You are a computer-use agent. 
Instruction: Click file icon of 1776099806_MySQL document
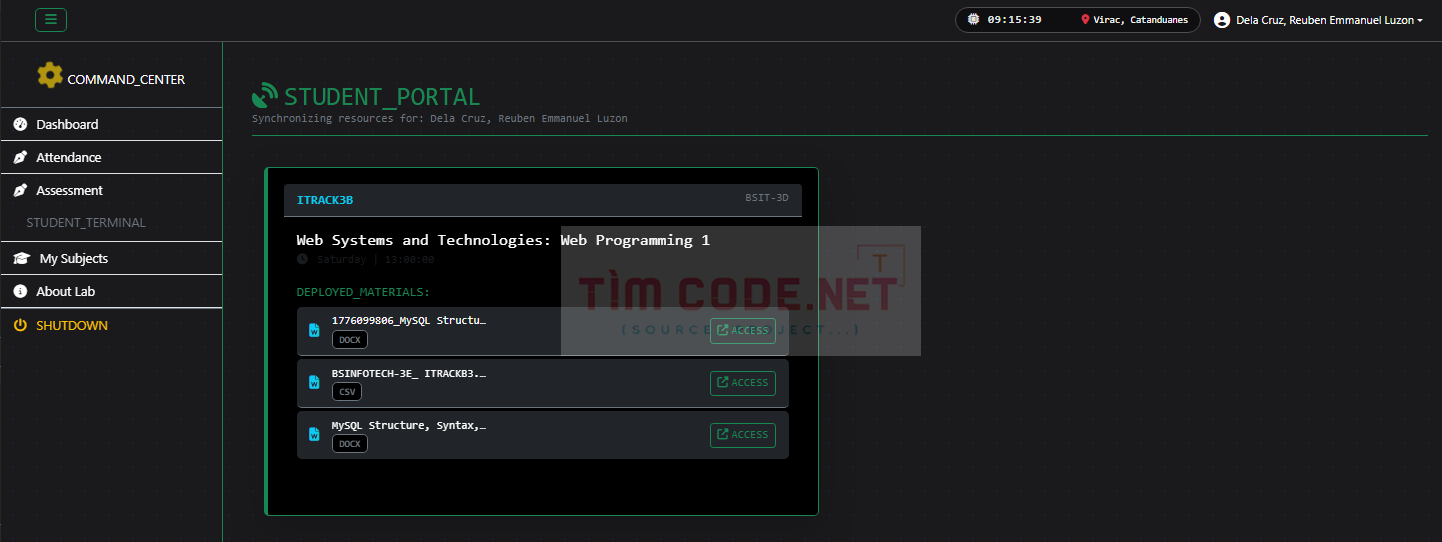point(314,330)
